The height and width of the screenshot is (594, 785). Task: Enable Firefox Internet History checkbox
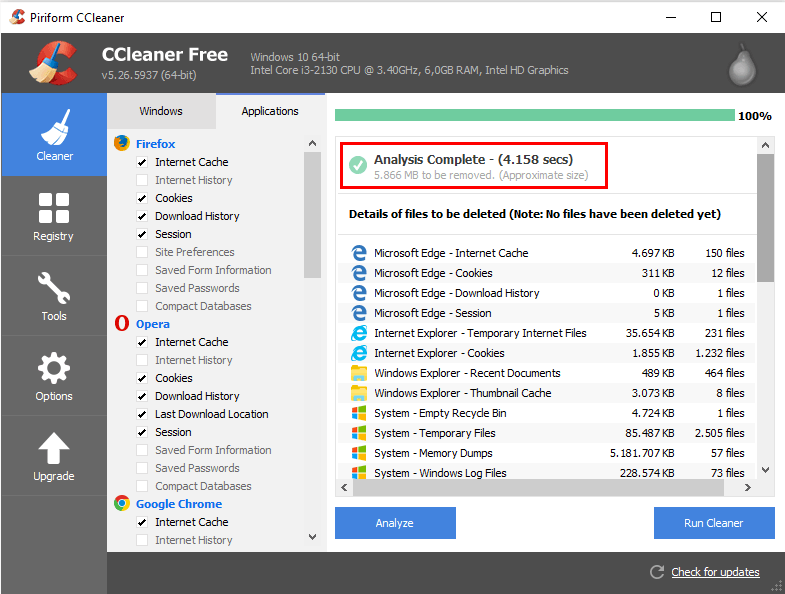point(142,180)
